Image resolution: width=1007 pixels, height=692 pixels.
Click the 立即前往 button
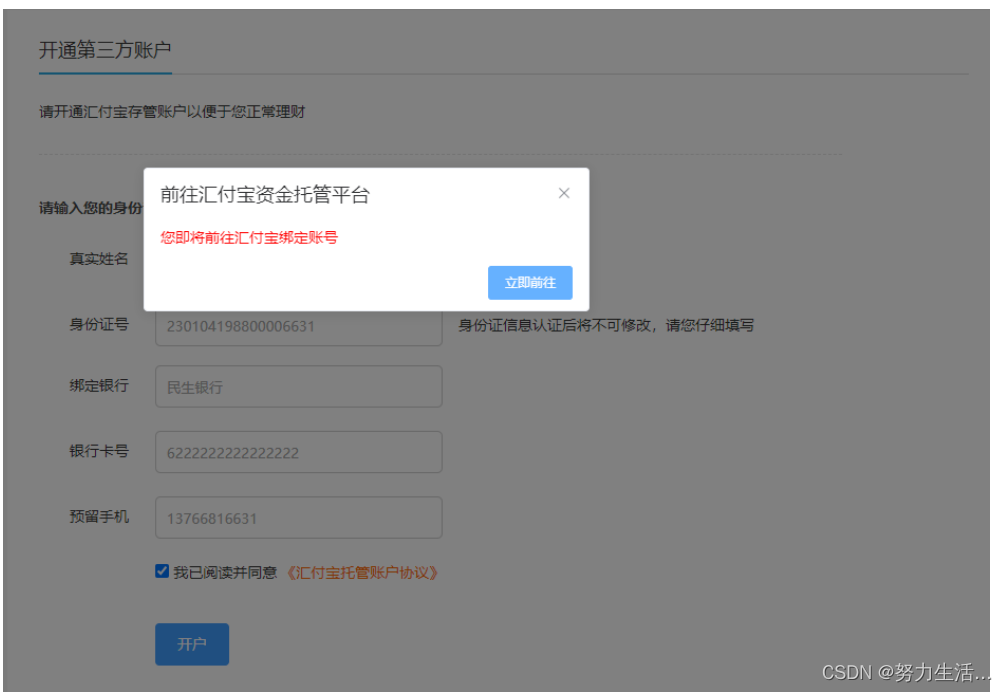(530, 282)
